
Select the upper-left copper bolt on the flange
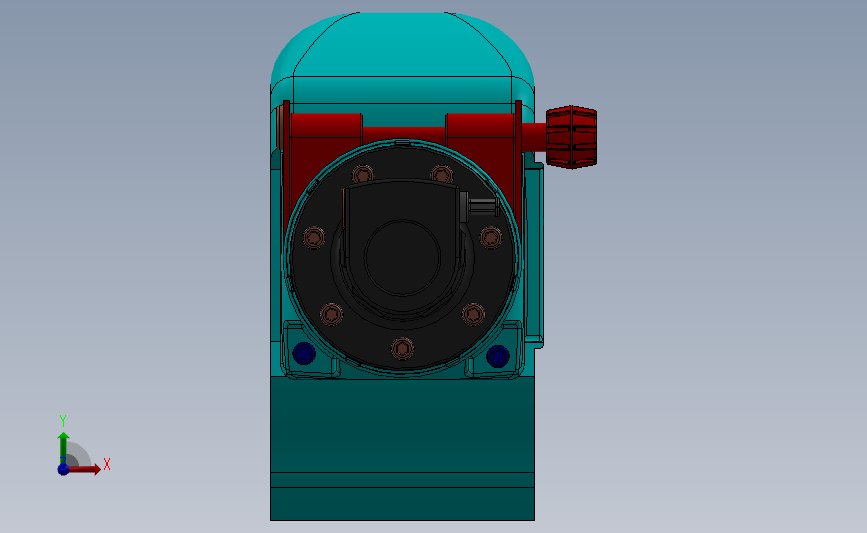pos(363,175)
